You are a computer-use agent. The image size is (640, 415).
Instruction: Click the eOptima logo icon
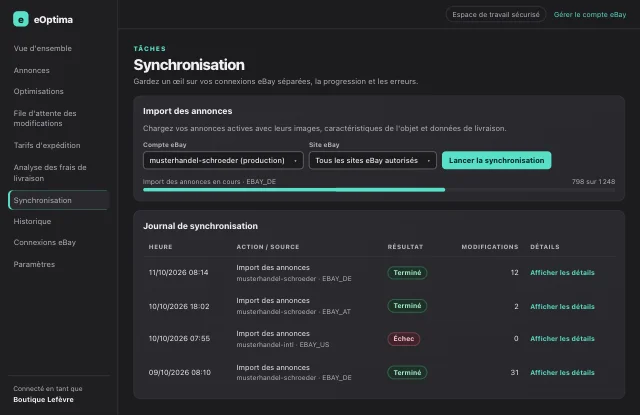(x=21, y=19)
